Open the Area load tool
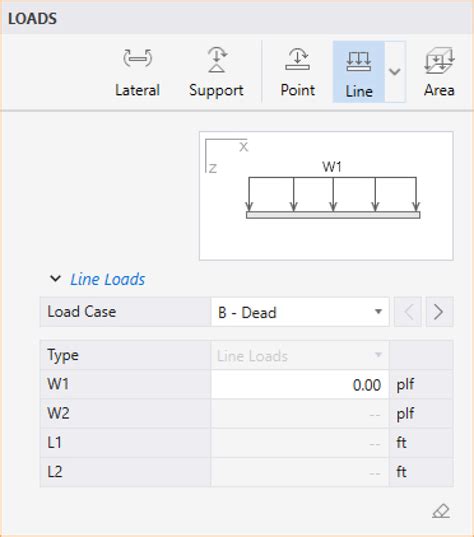Viewport: 474px width, 537px height. (x=439, y=72)
